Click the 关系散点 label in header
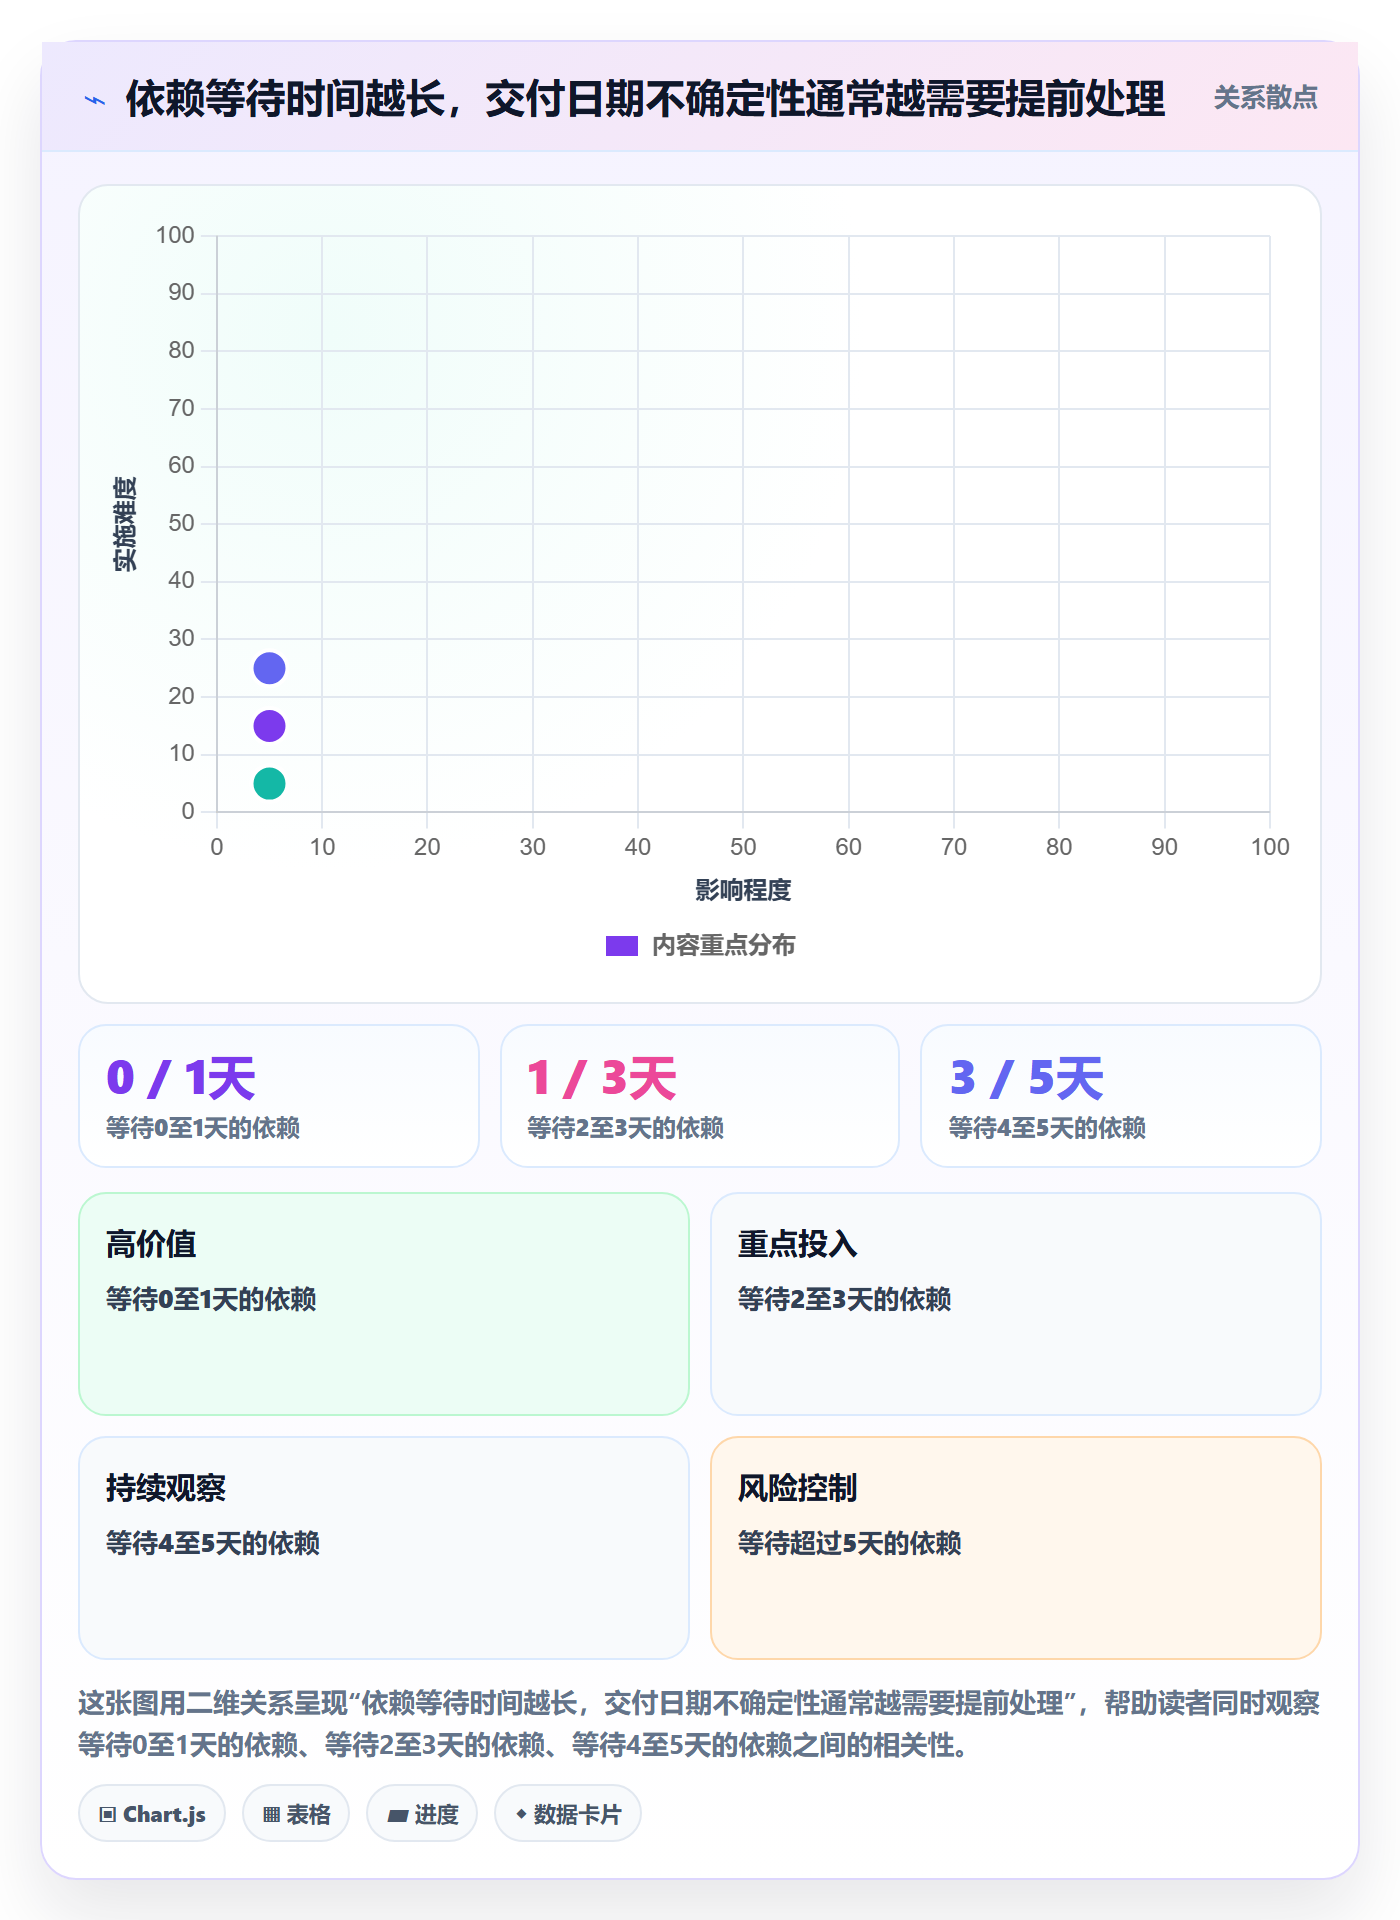The width and height of the screenshot is (1400, 1920). 1265,98
